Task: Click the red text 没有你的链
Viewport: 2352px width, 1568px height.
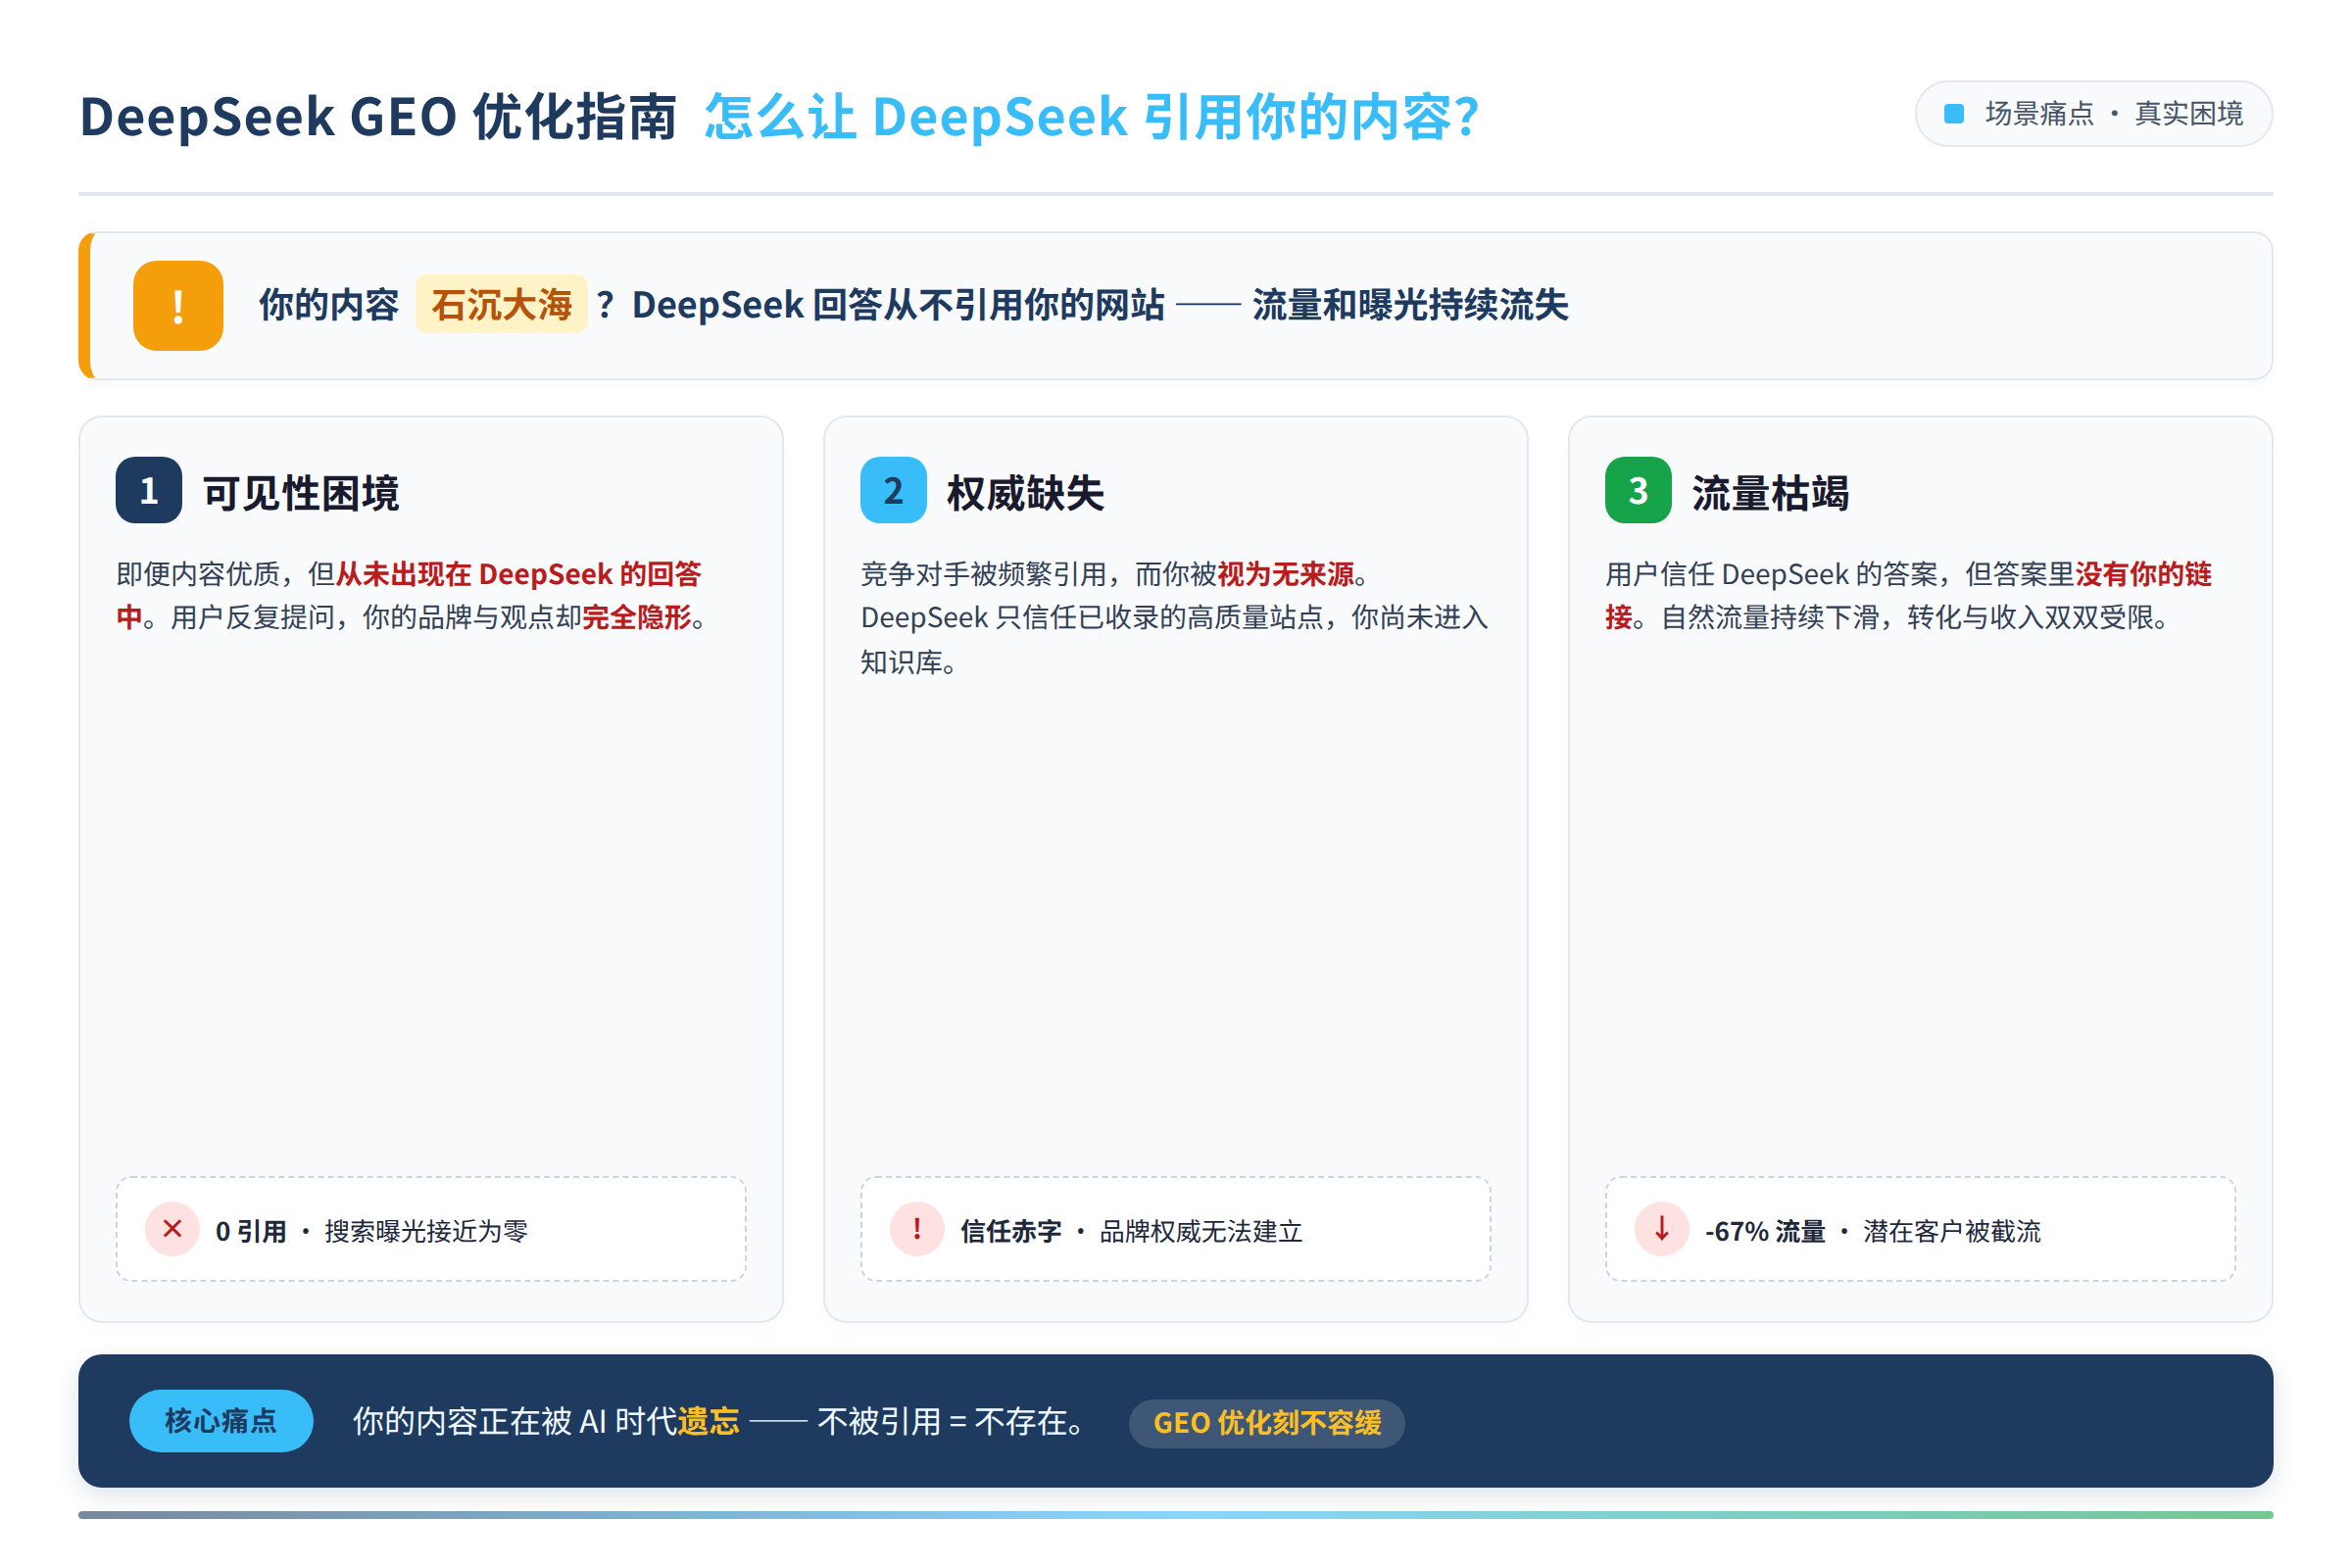Action: tap(2143, 573)
